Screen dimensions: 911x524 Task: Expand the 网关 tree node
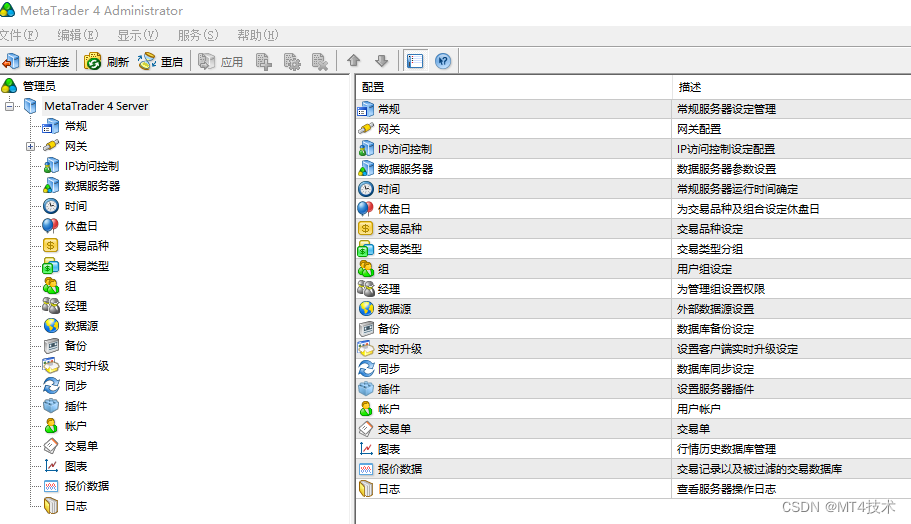click(x=30, y=146)
